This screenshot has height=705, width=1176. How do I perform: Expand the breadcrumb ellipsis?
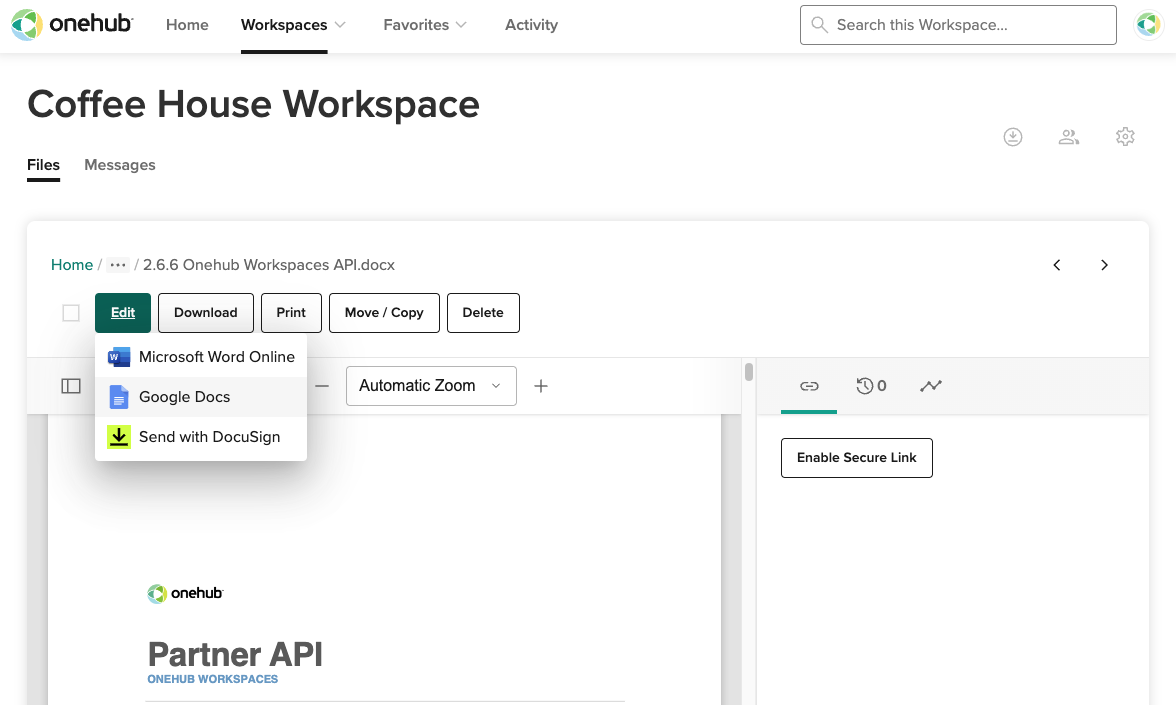[x=118, y=265]
